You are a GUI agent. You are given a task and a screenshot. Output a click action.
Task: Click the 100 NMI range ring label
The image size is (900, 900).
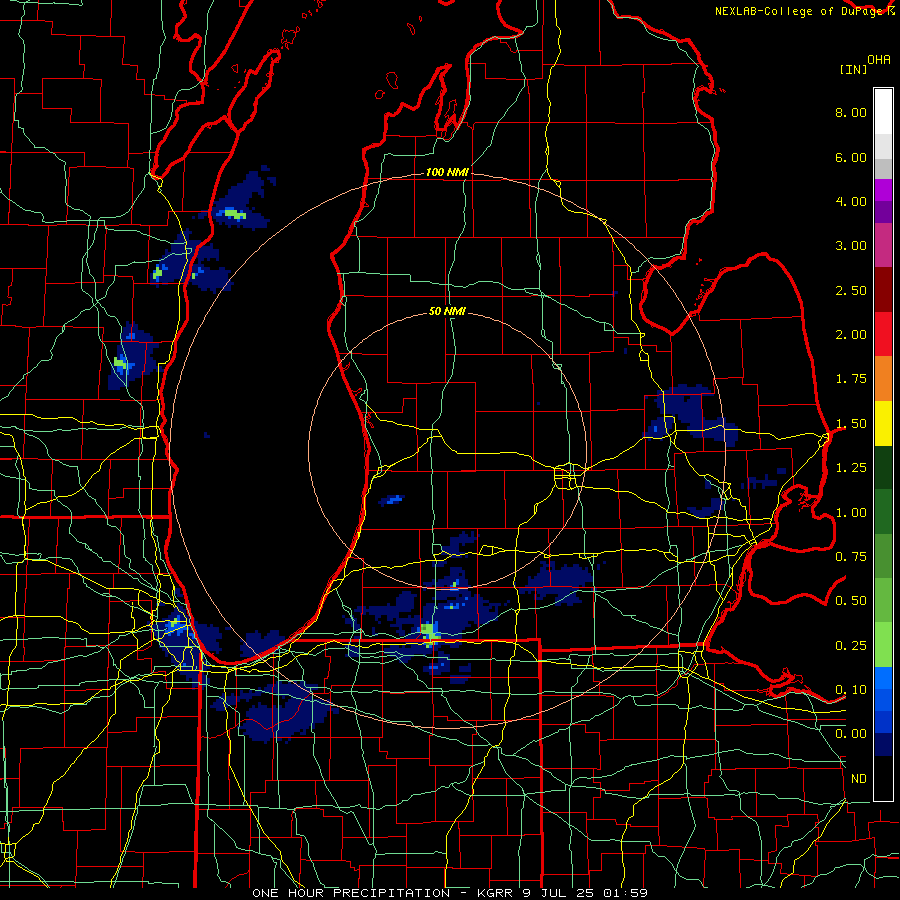pyautogui.click(x=447, y=172)
